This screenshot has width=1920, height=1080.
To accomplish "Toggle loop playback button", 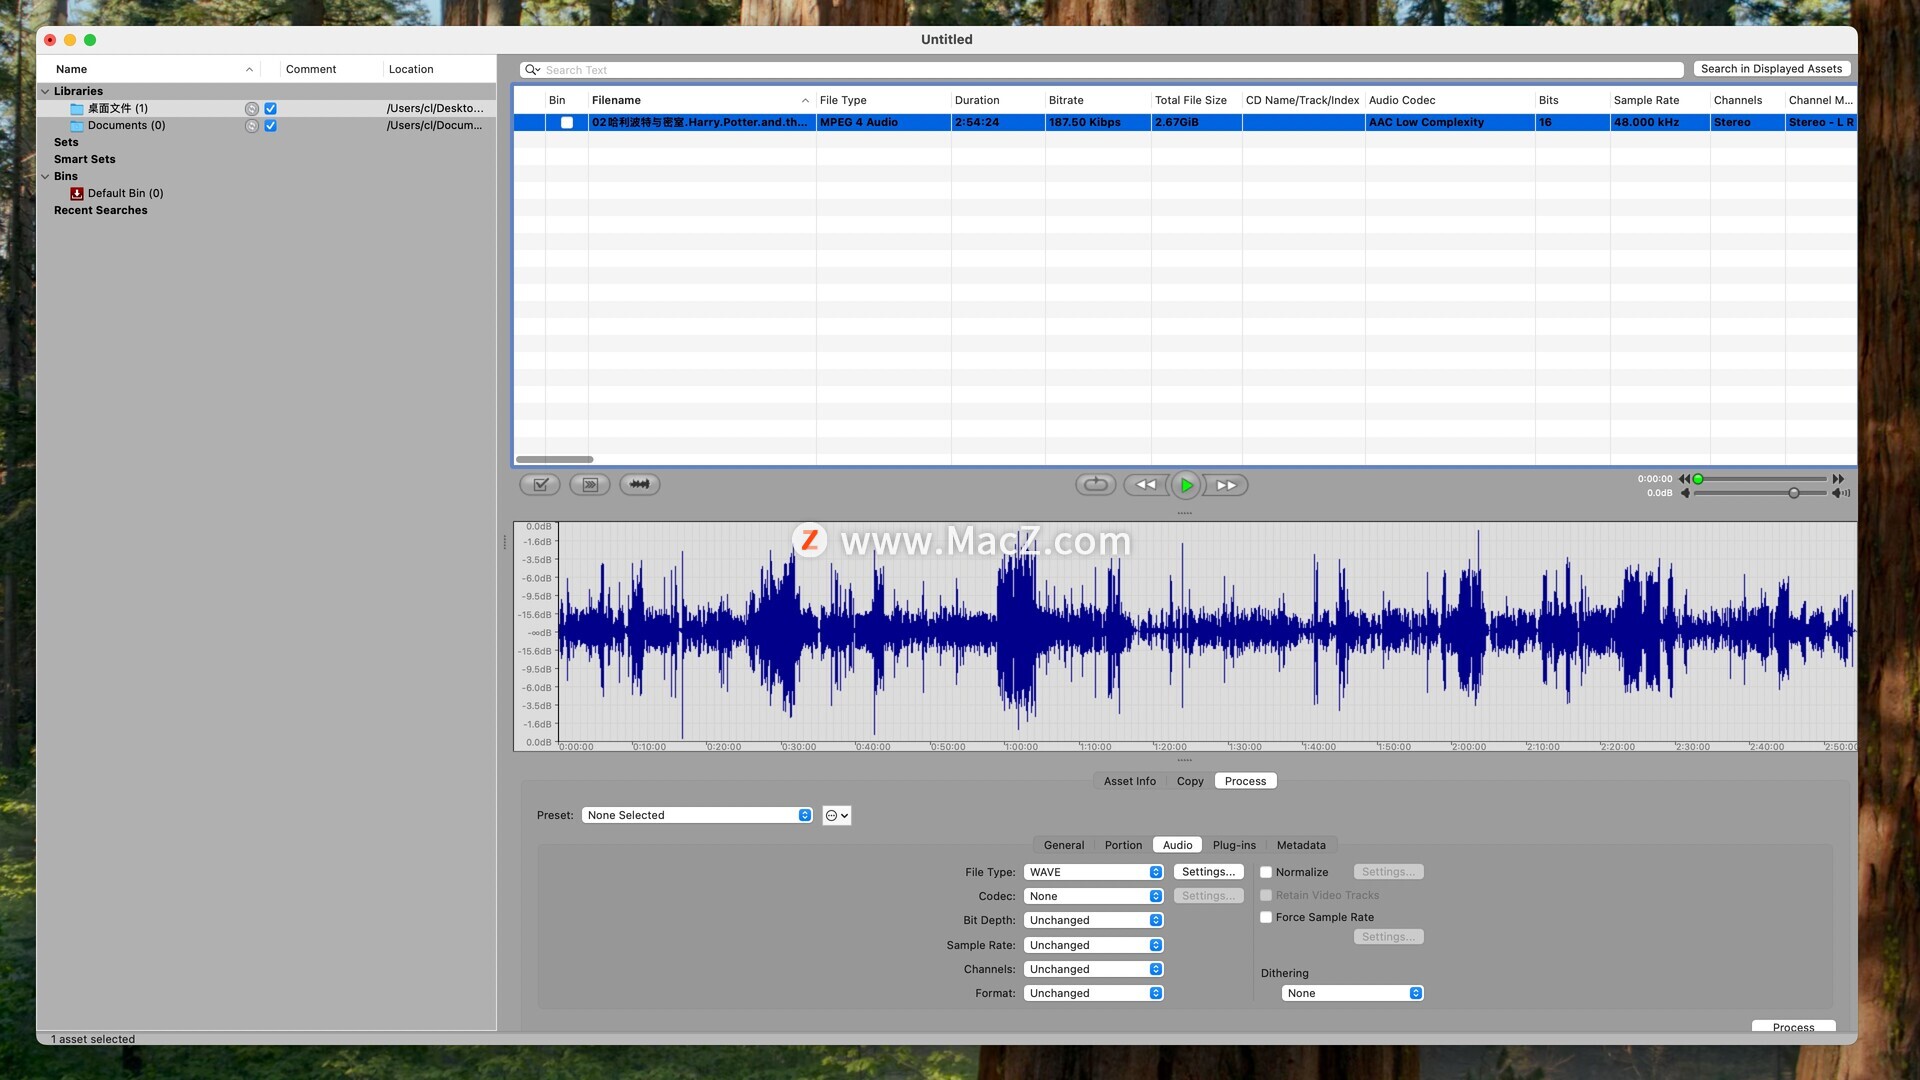I will point(1096,485).
